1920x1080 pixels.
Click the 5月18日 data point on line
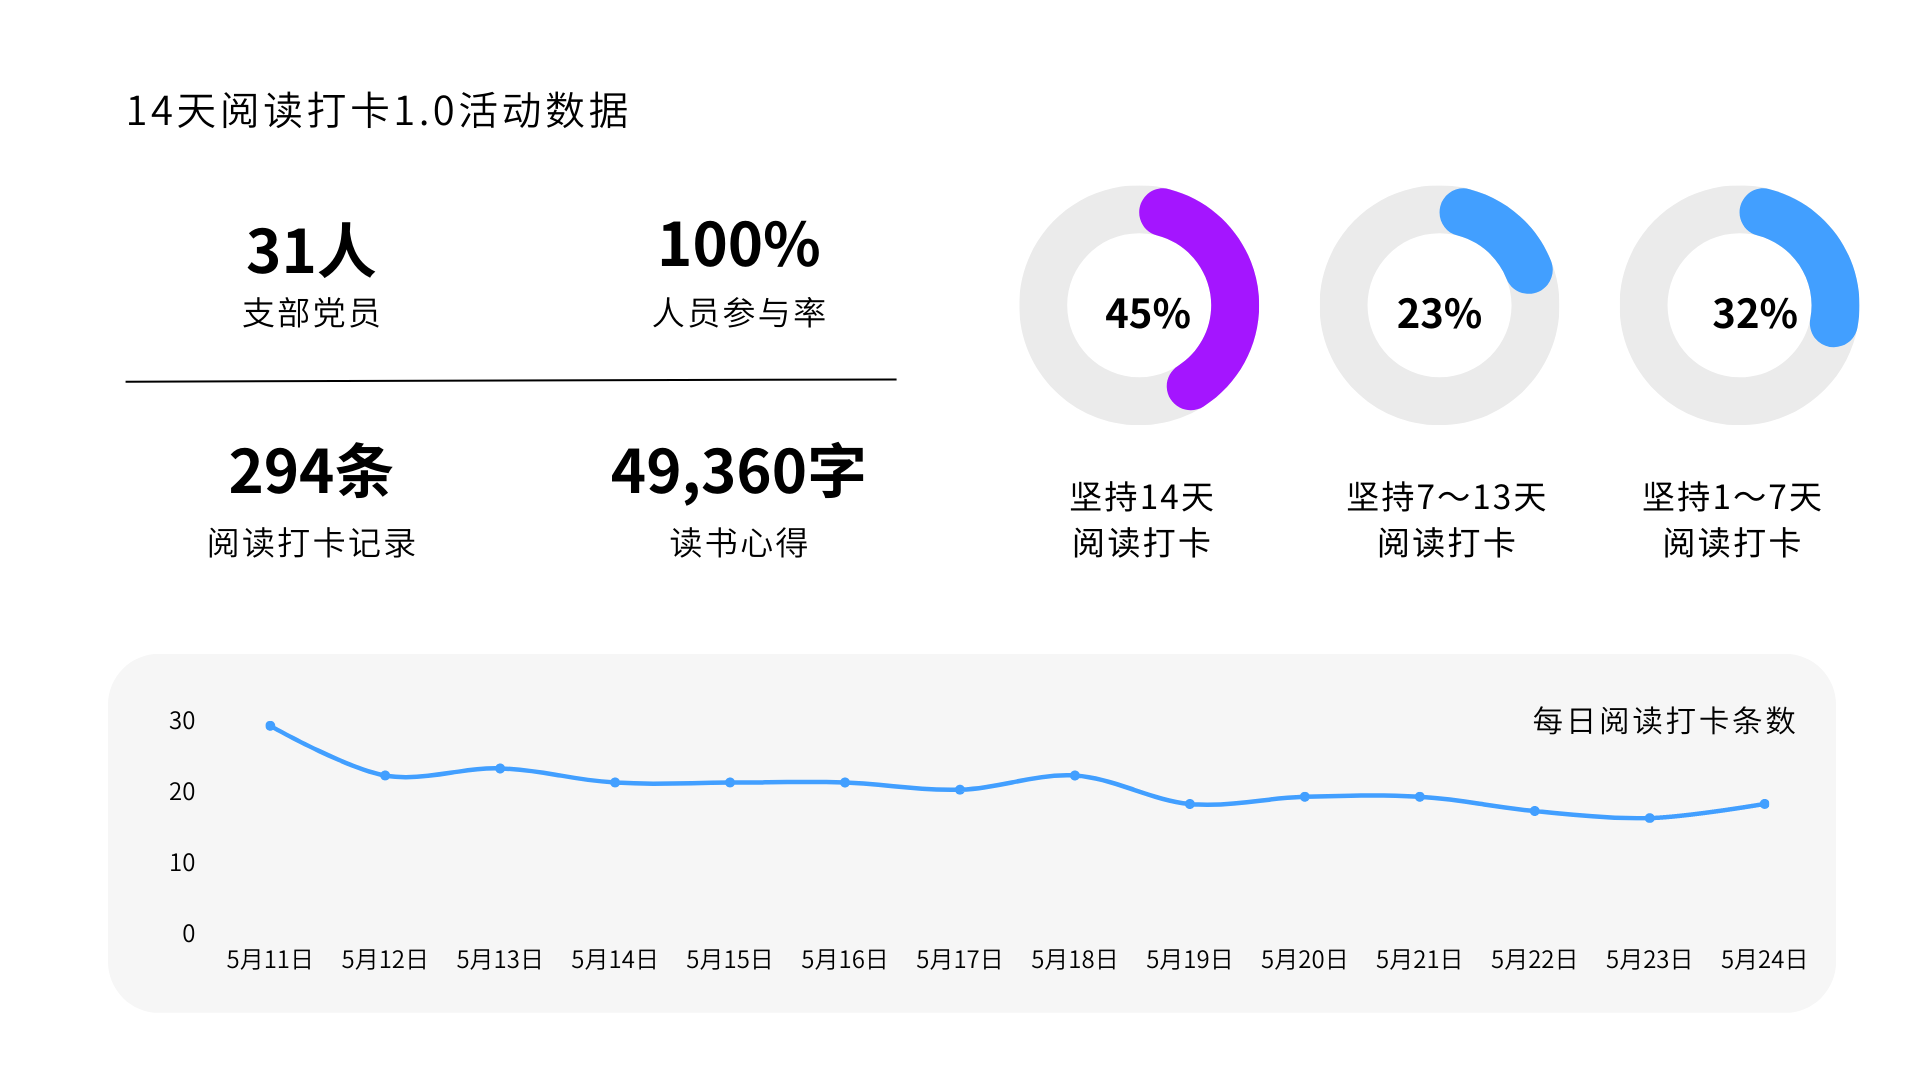(1075, 775)
